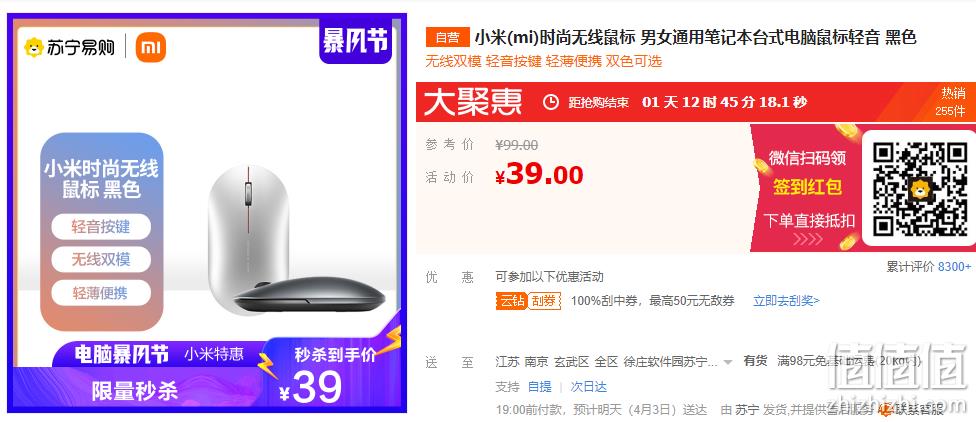The width and height of the screenshot is (976, 422).
Task: Open the 自提 pickup link
Action: pos(539,387)
